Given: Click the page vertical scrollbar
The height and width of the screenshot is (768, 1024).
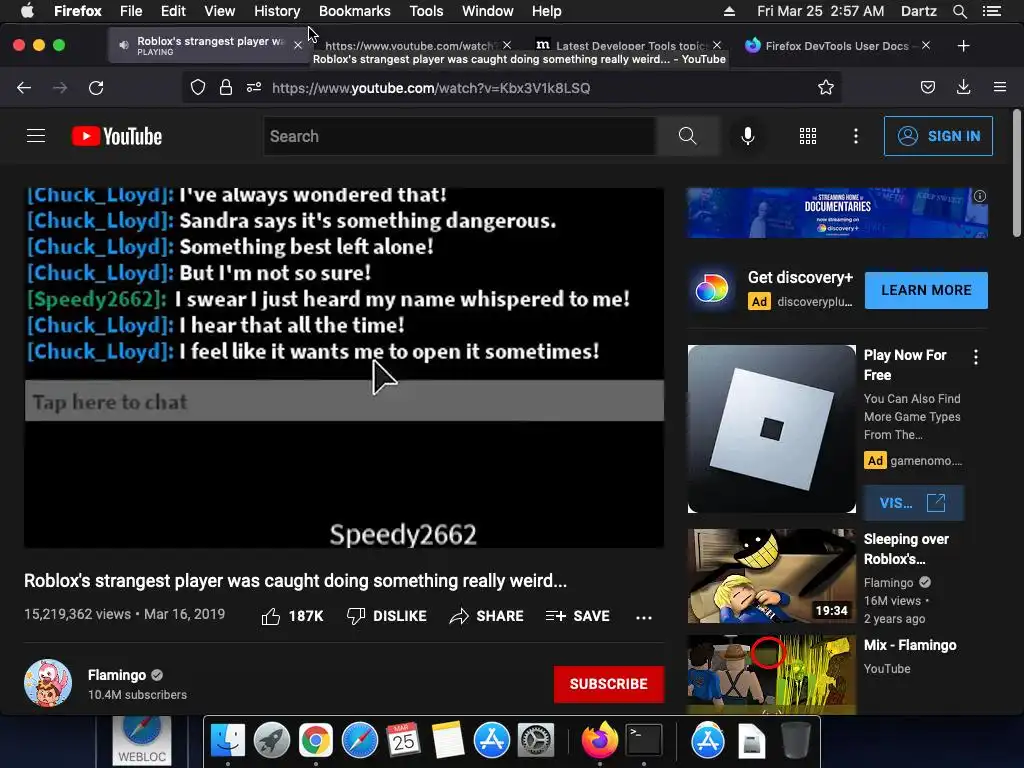Looking at the screenshot, I should click(1016, 173).
